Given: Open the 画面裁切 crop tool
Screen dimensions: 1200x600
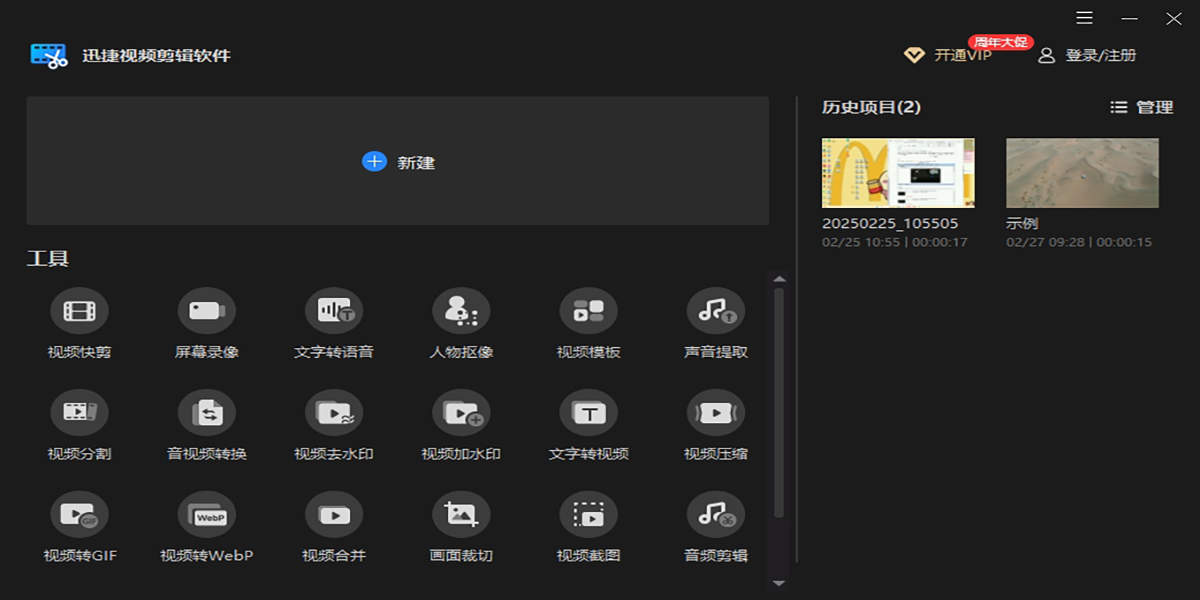Looking at the screenshot, I should point(461,515).
